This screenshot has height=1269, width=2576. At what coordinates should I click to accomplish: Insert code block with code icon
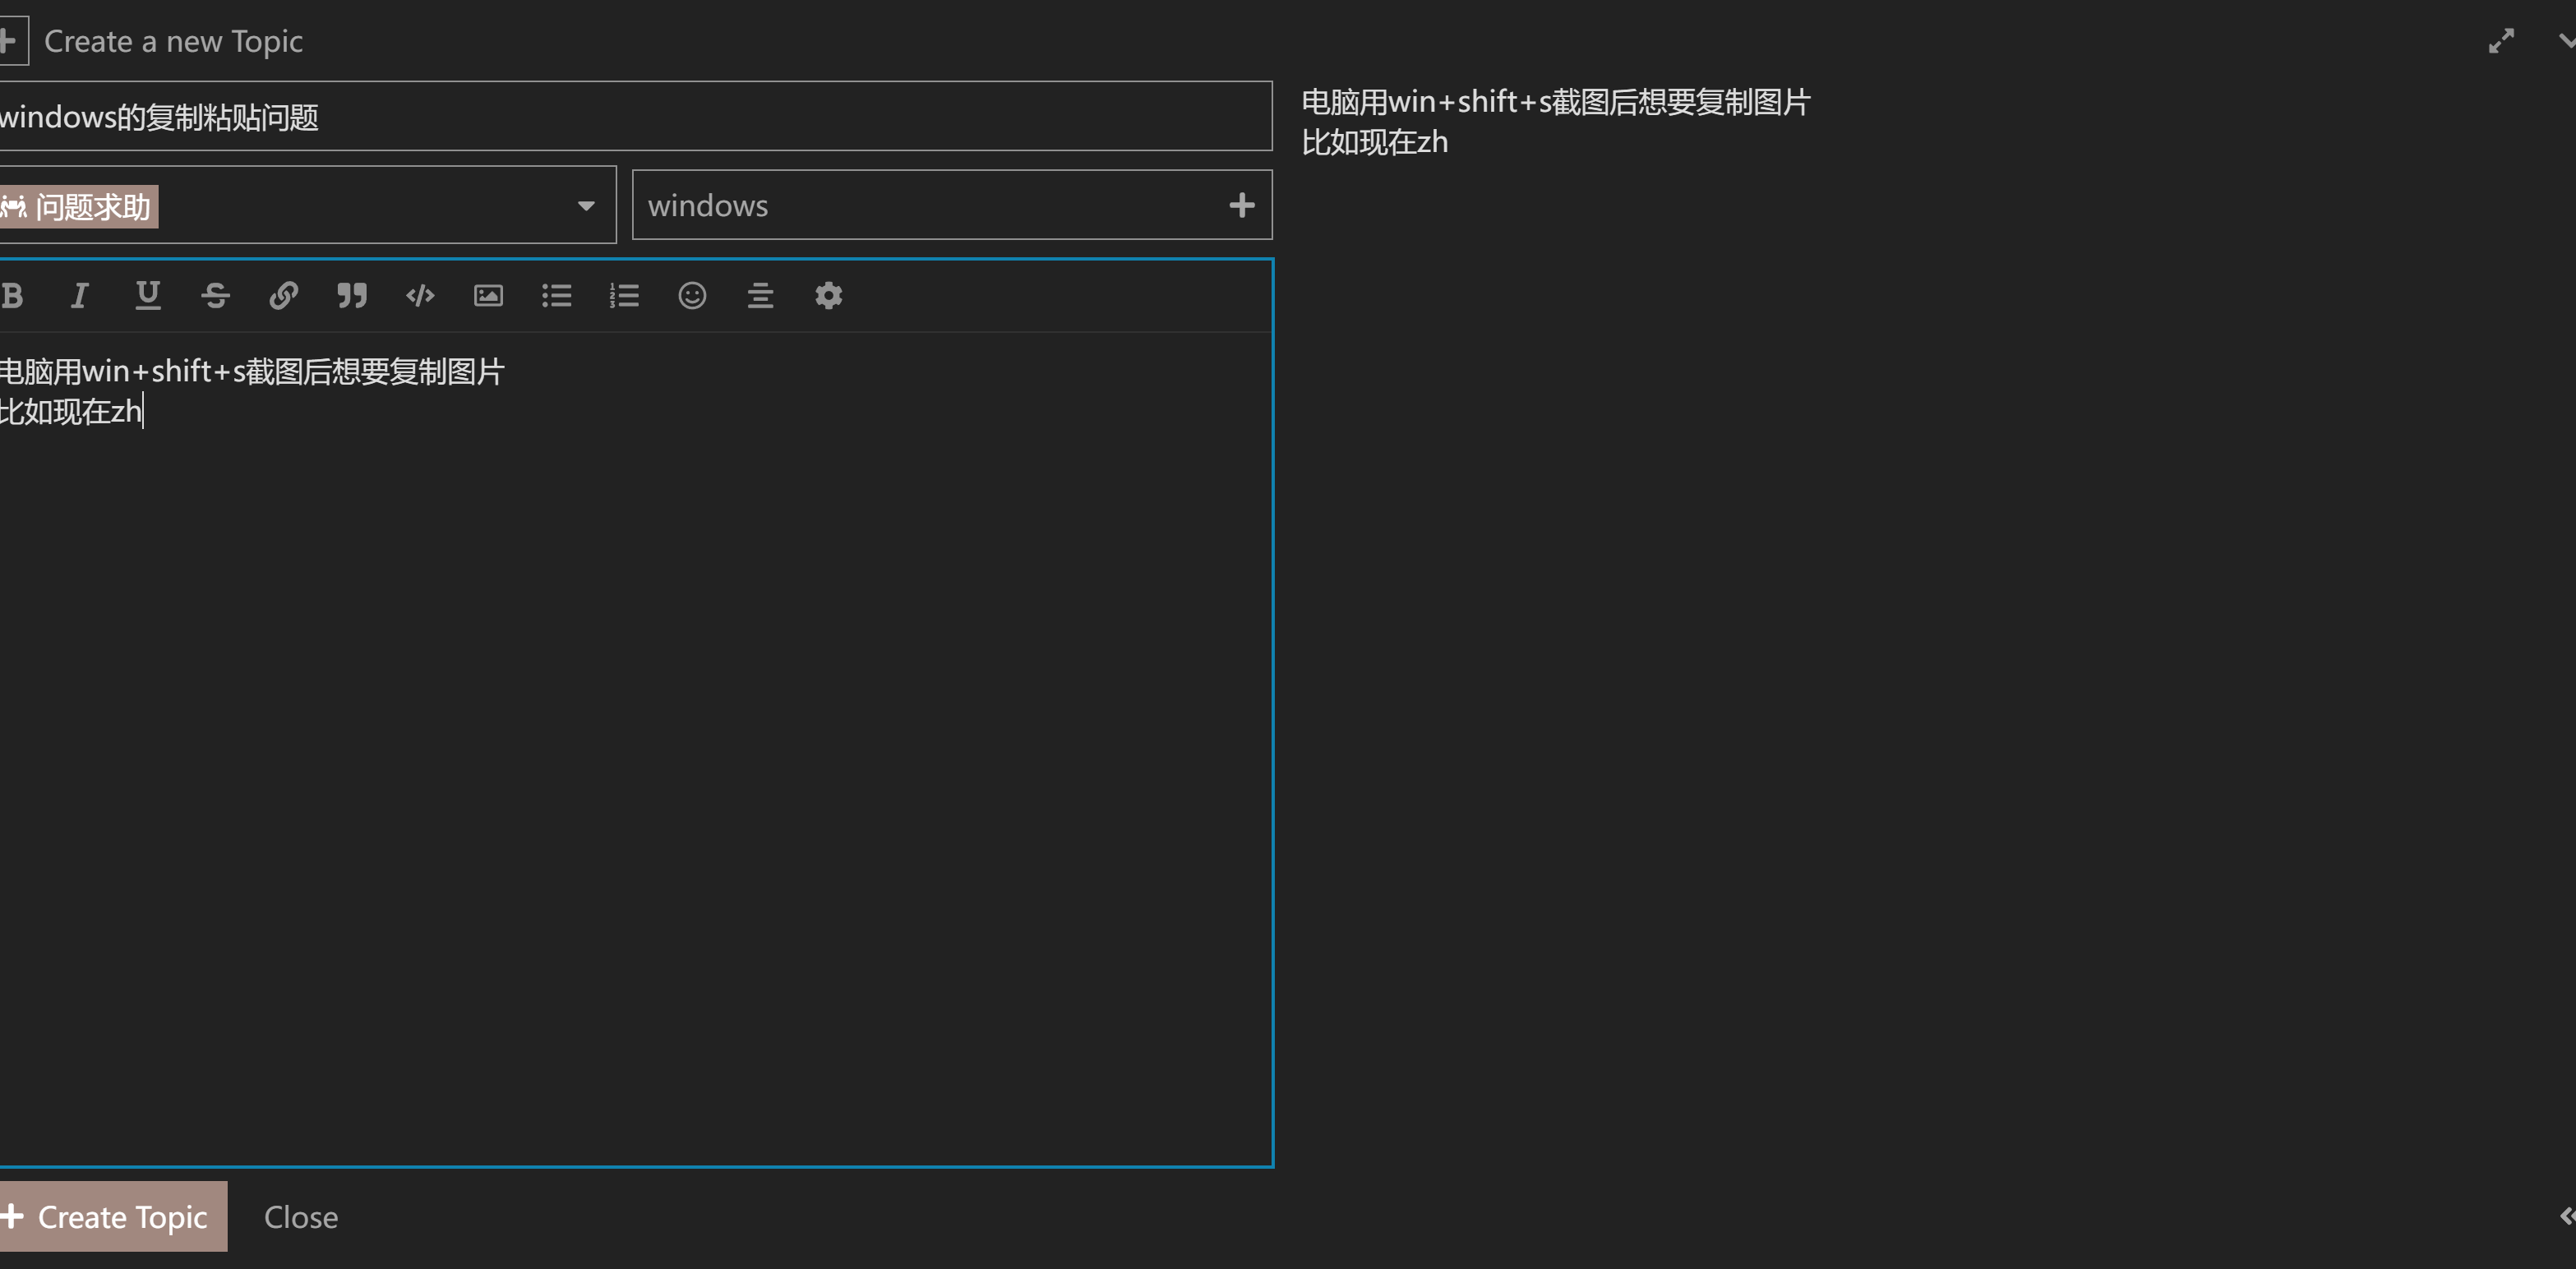click(420, 296)
